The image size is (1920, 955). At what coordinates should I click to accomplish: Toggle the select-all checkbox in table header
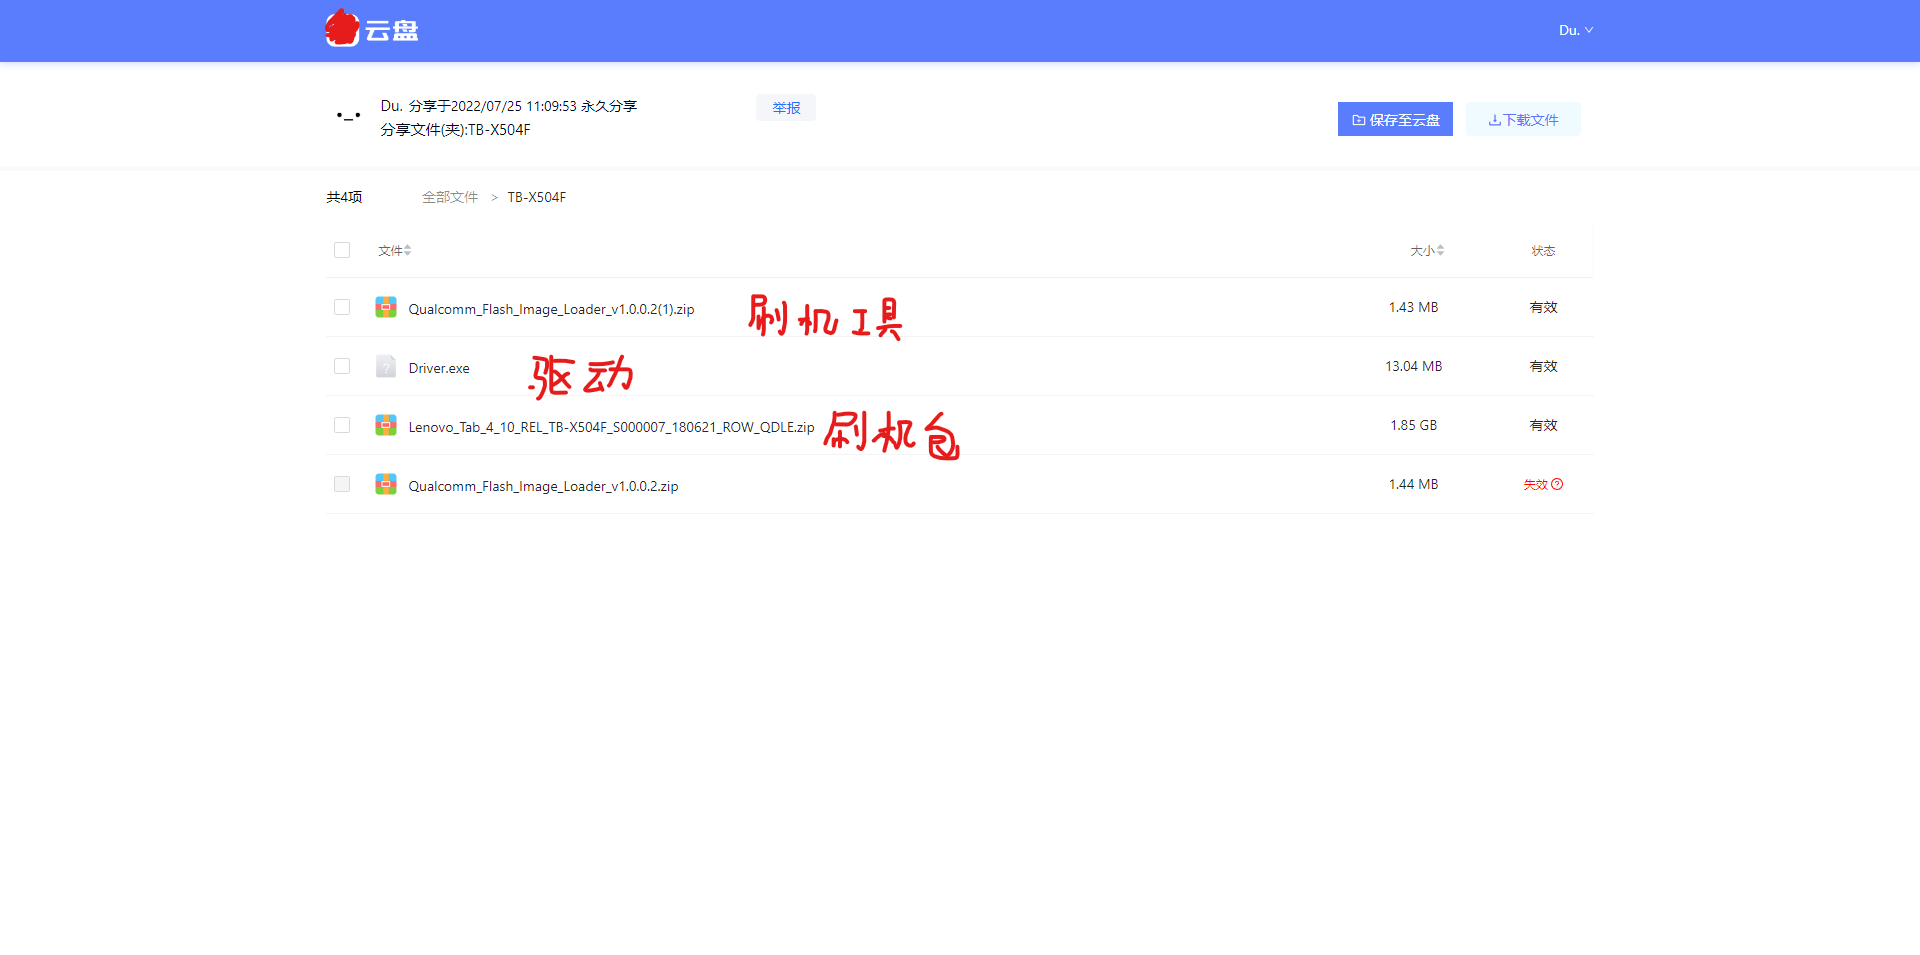[x=342, y=250]
